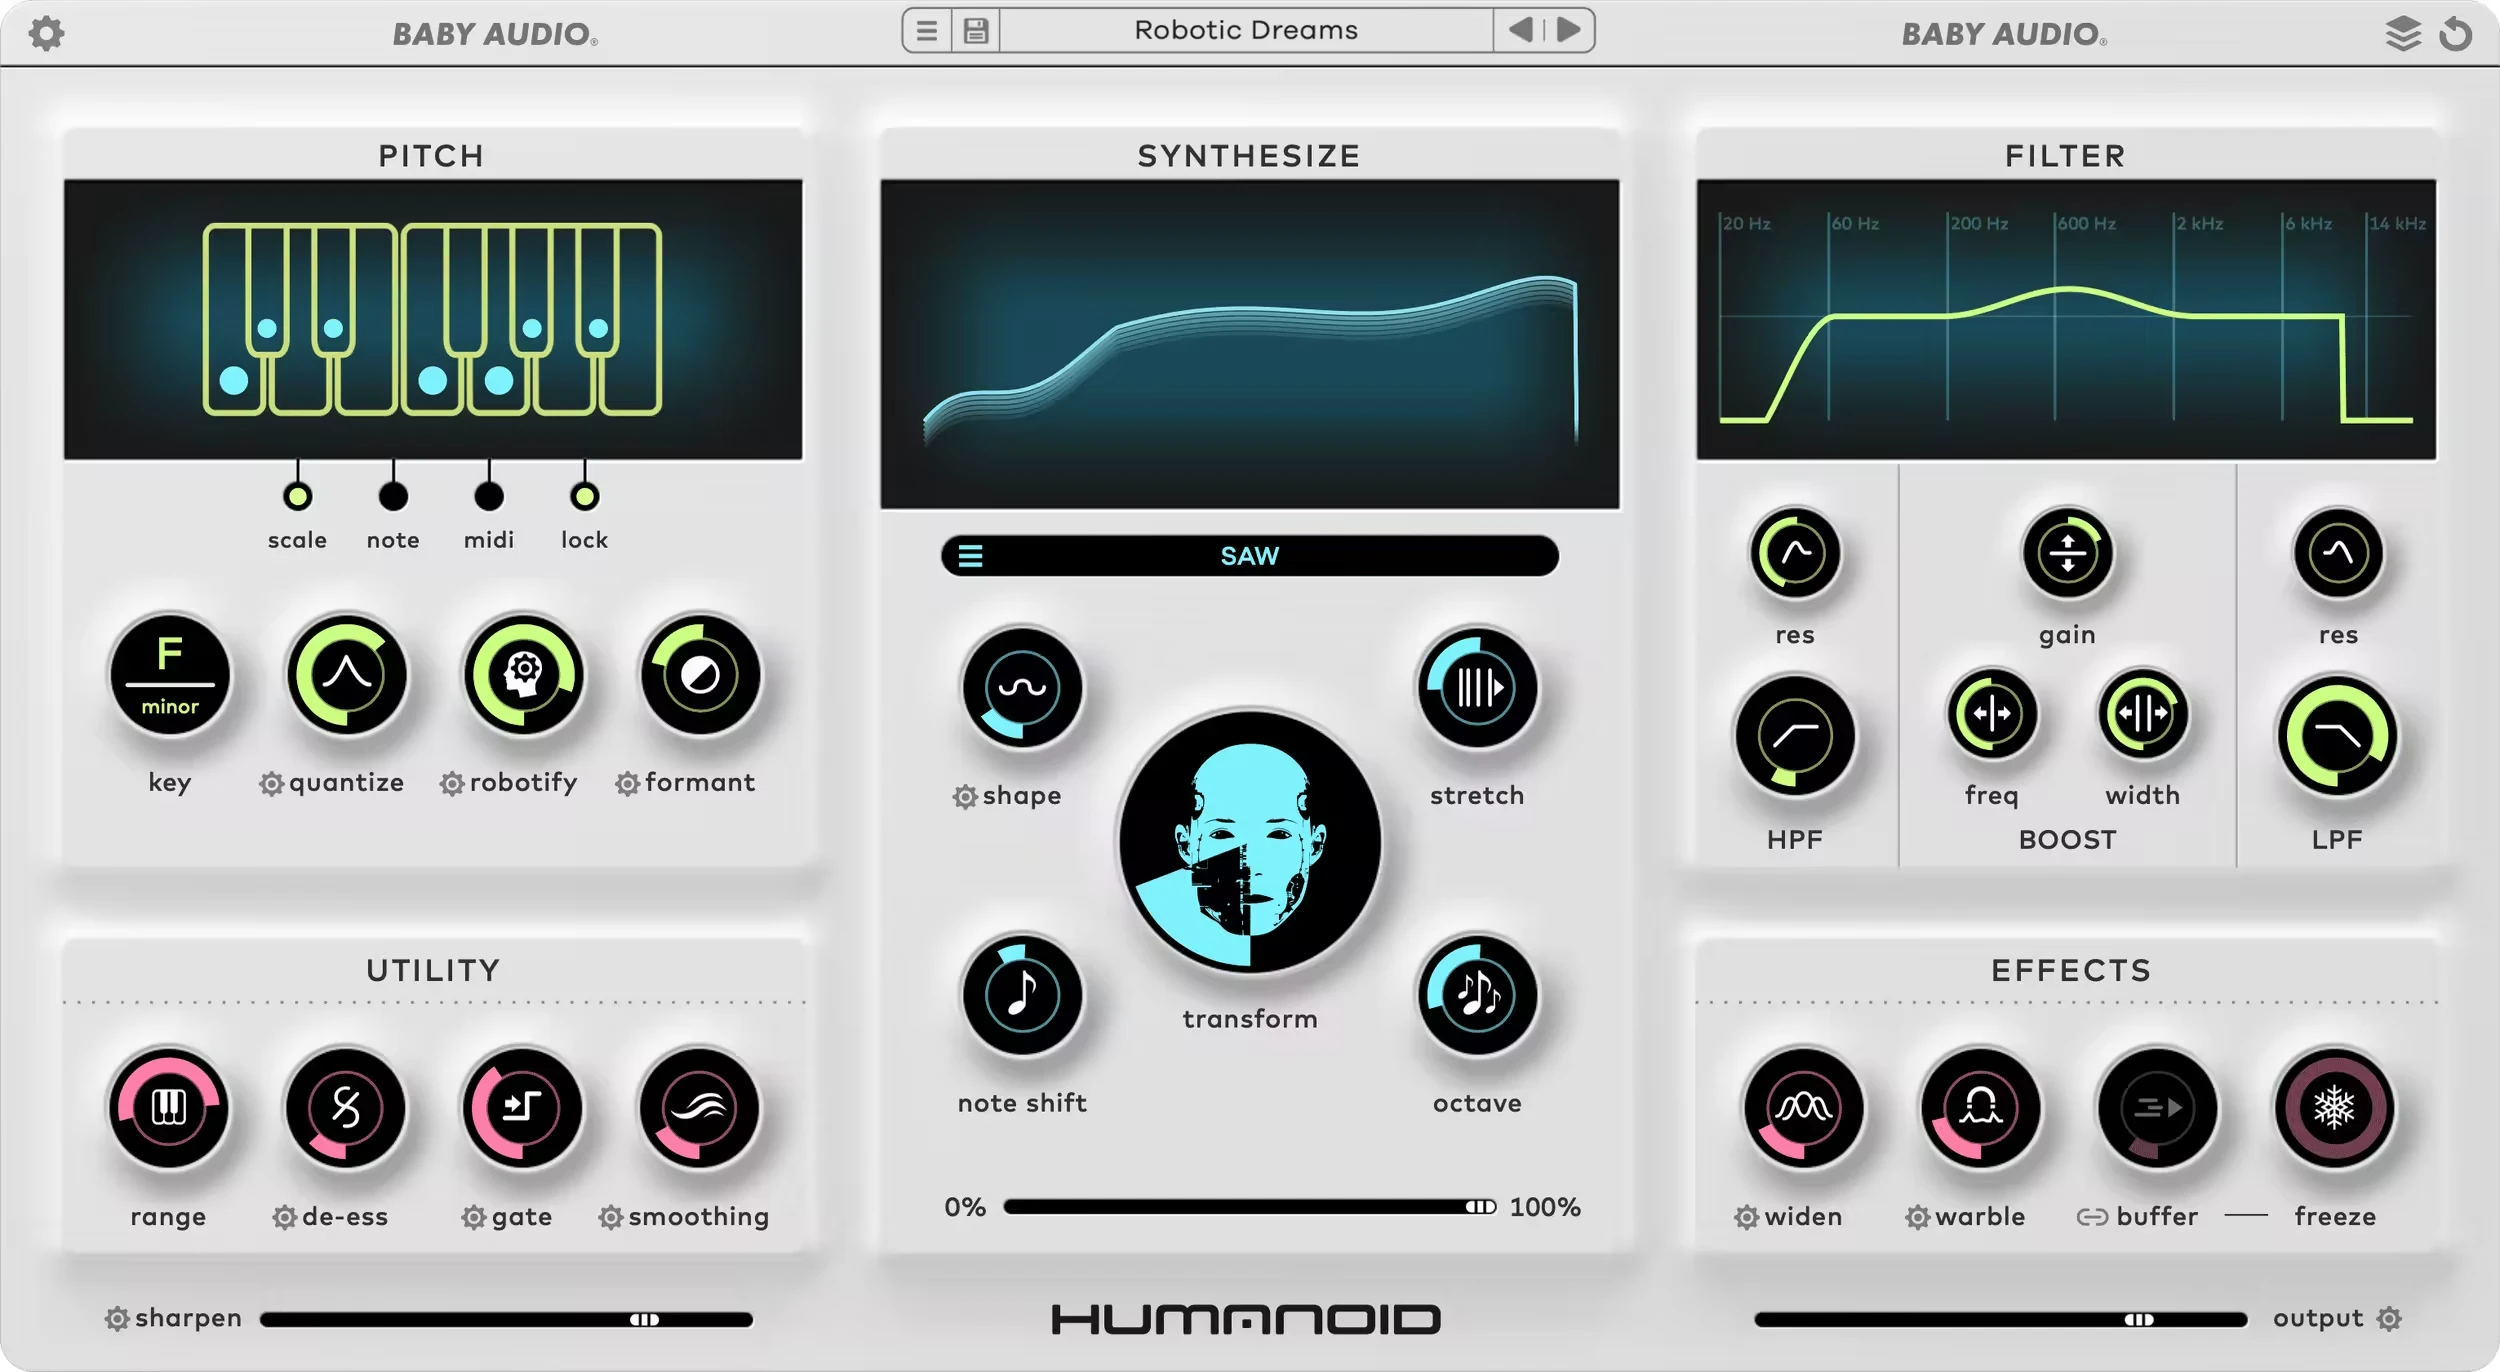
Task: Toggle the lock mode switch
Action: point(585,496)
